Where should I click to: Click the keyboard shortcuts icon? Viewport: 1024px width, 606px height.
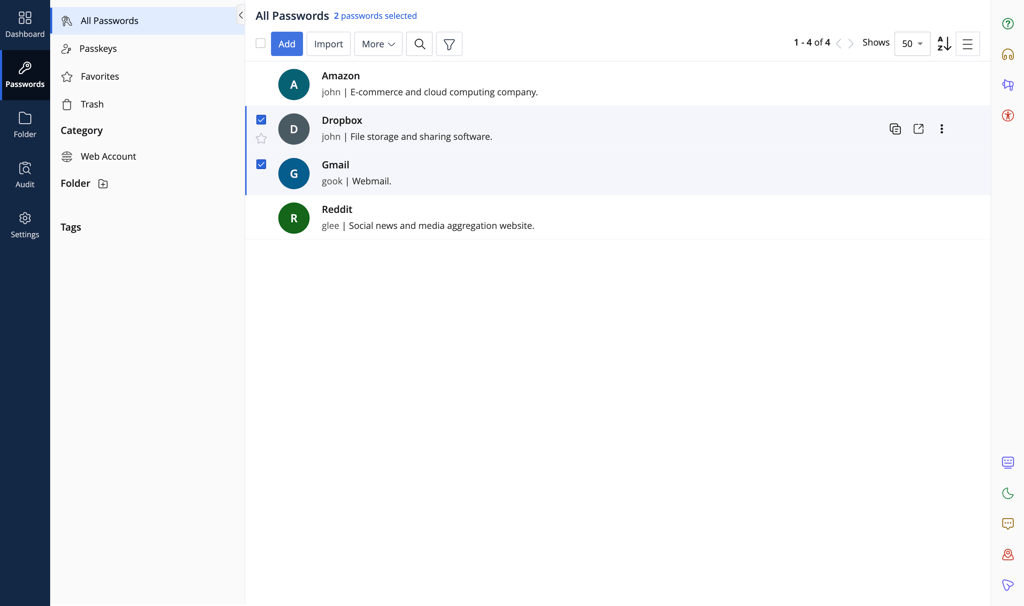1008,462
